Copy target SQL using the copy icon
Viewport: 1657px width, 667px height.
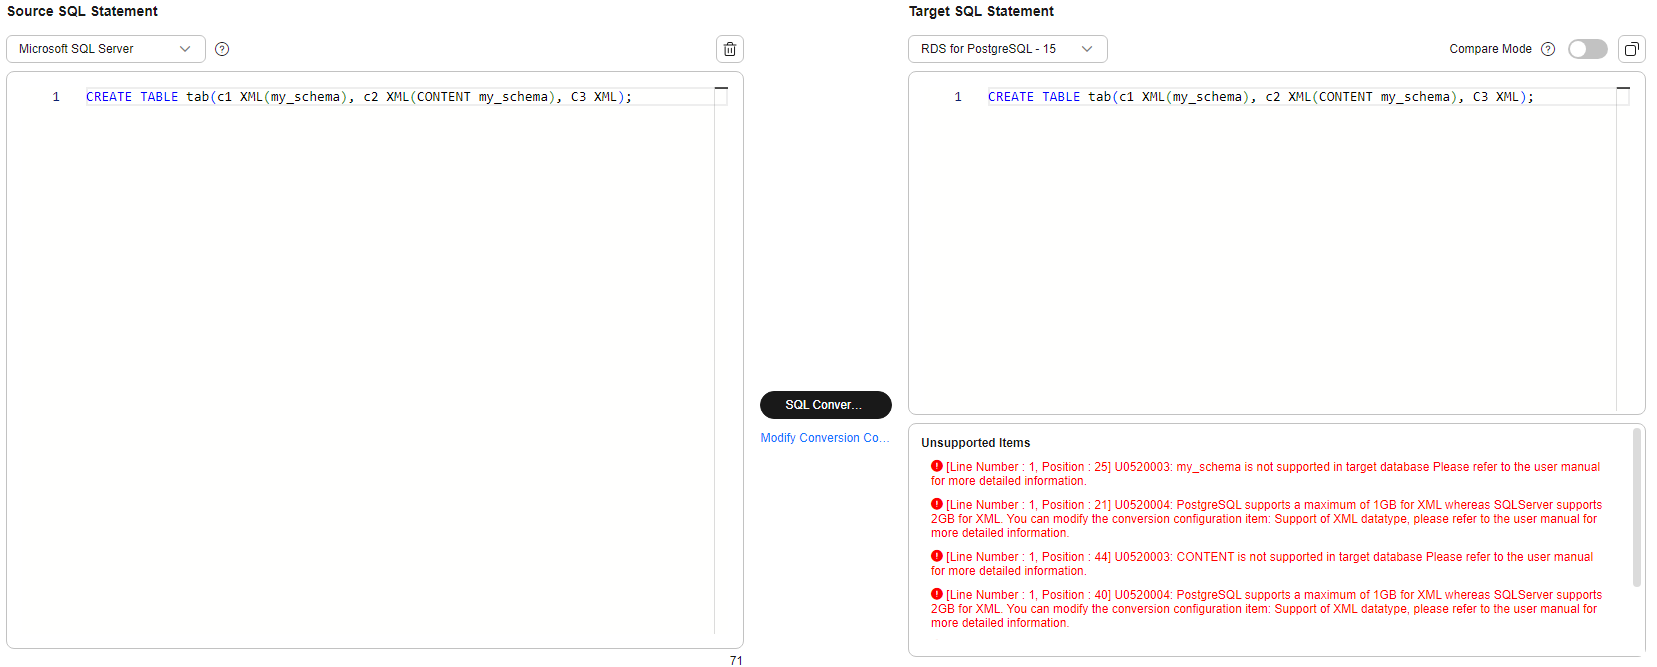[x=1632, y=49]
